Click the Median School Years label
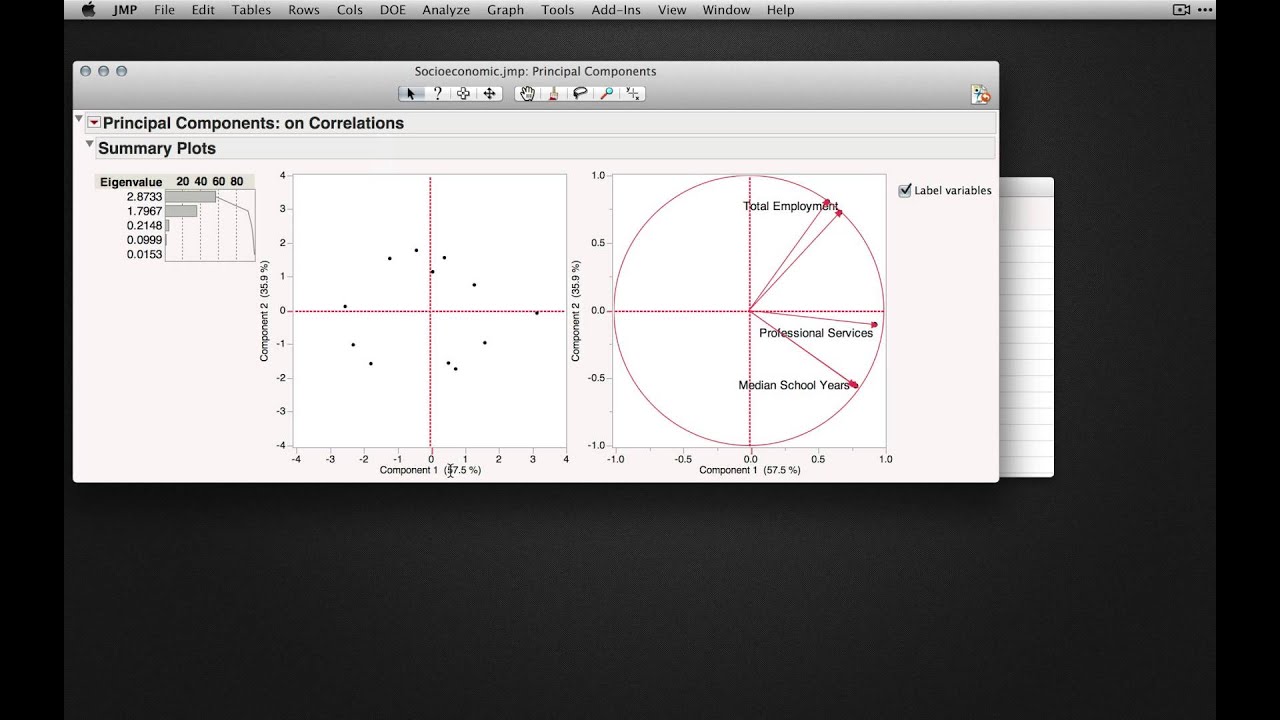 tap(794, 385)
